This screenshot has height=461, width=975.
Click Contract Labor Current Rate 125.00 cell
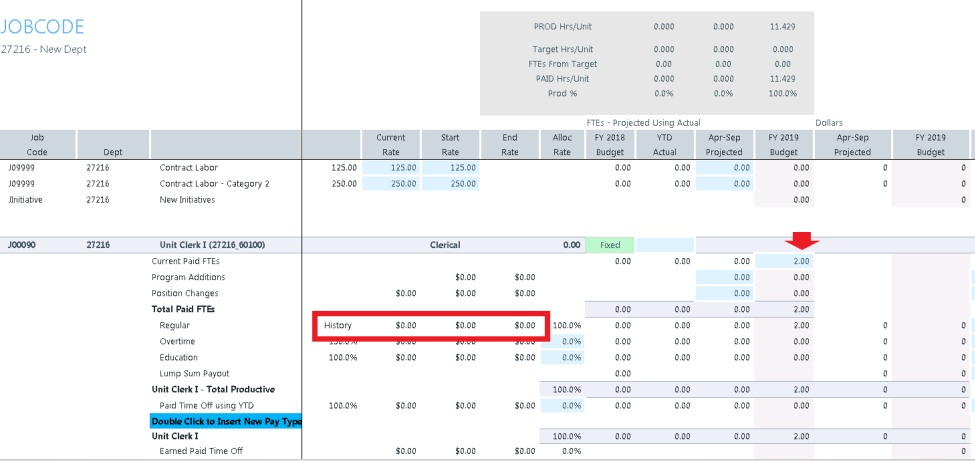(391, 168)
